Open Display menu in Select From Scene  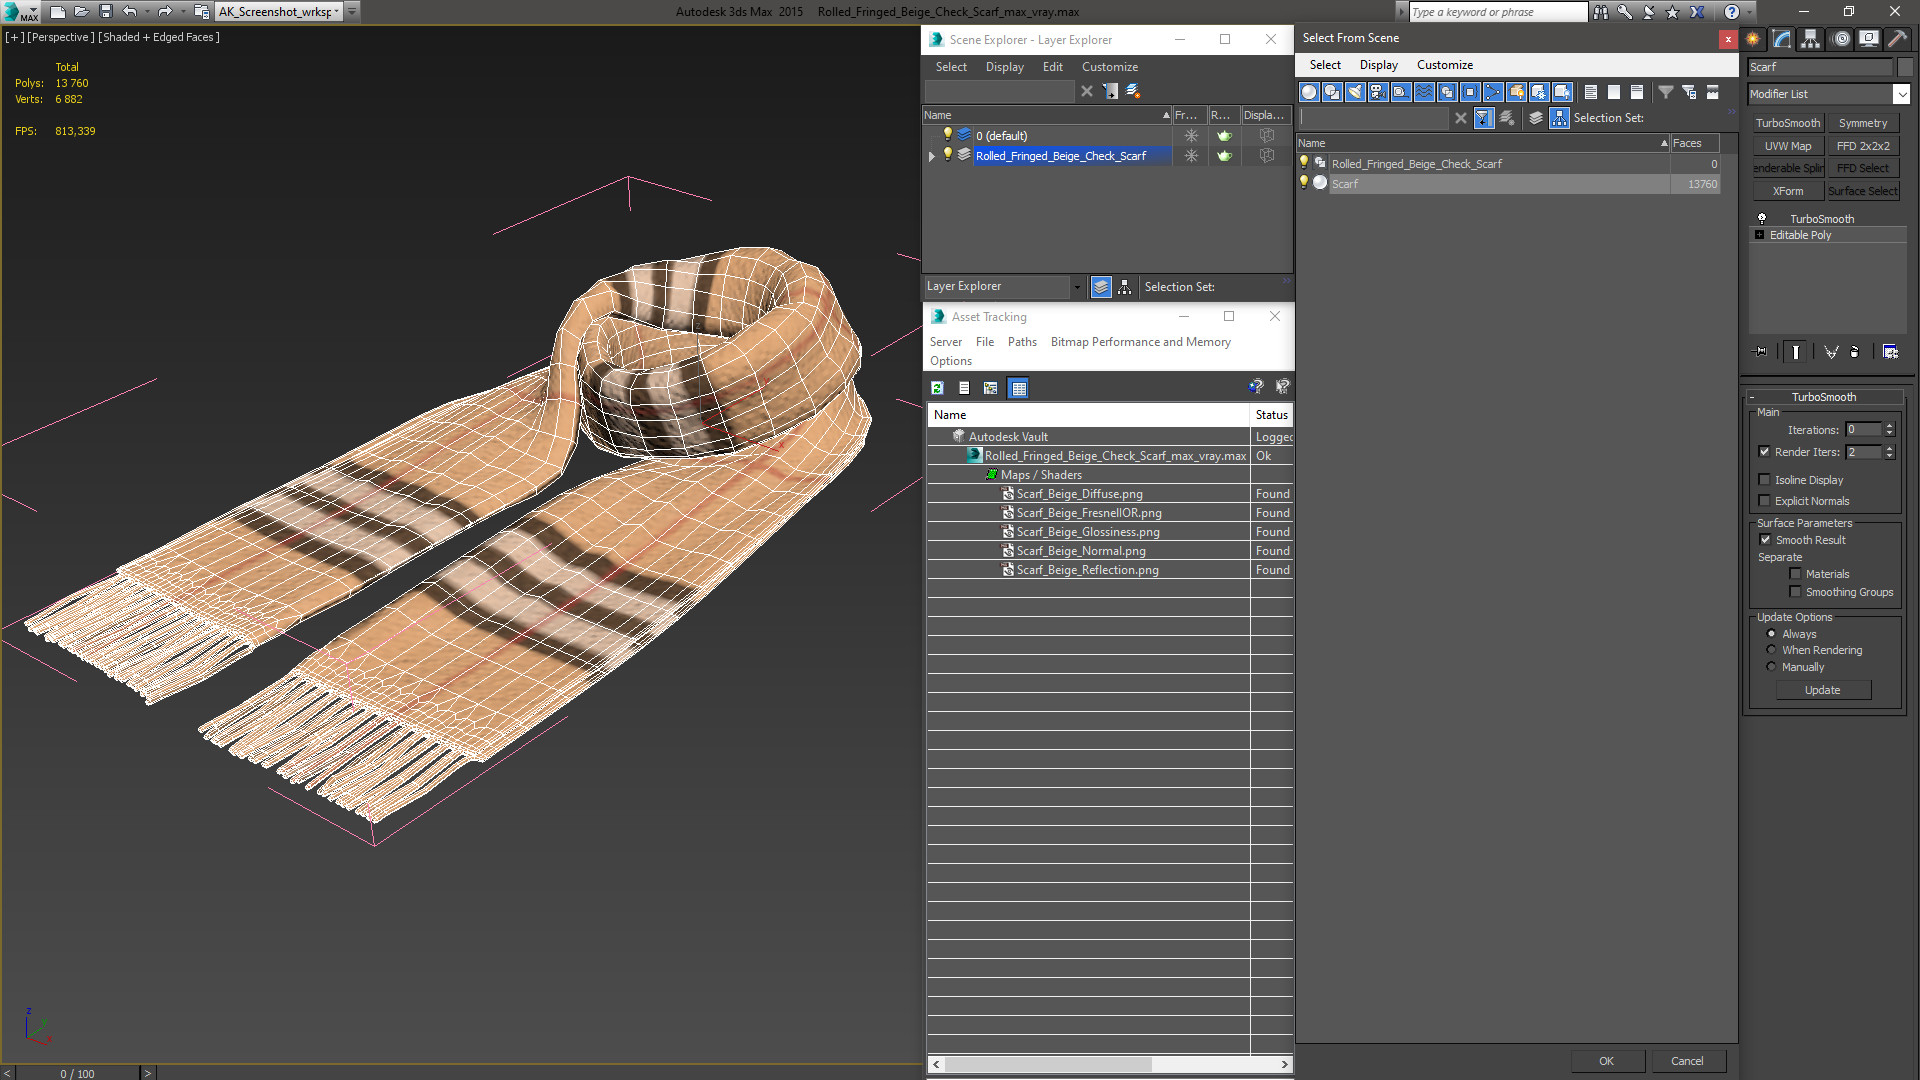[1378, 65]
